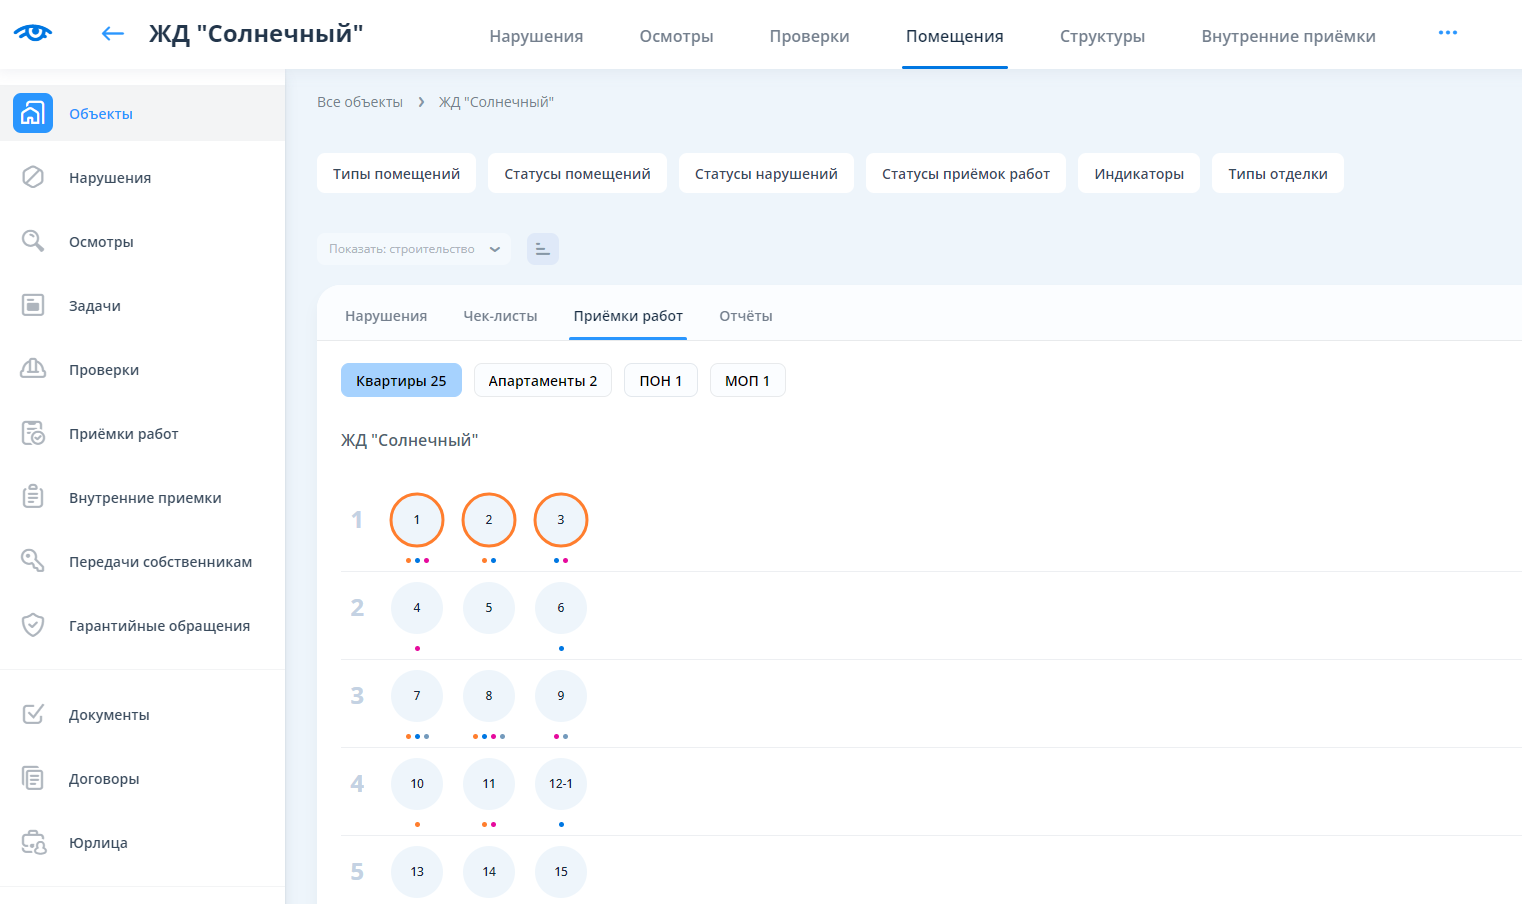Open Объекты from the sidebar icon
The image size is (1522, 904).
[x=33, y=113]
